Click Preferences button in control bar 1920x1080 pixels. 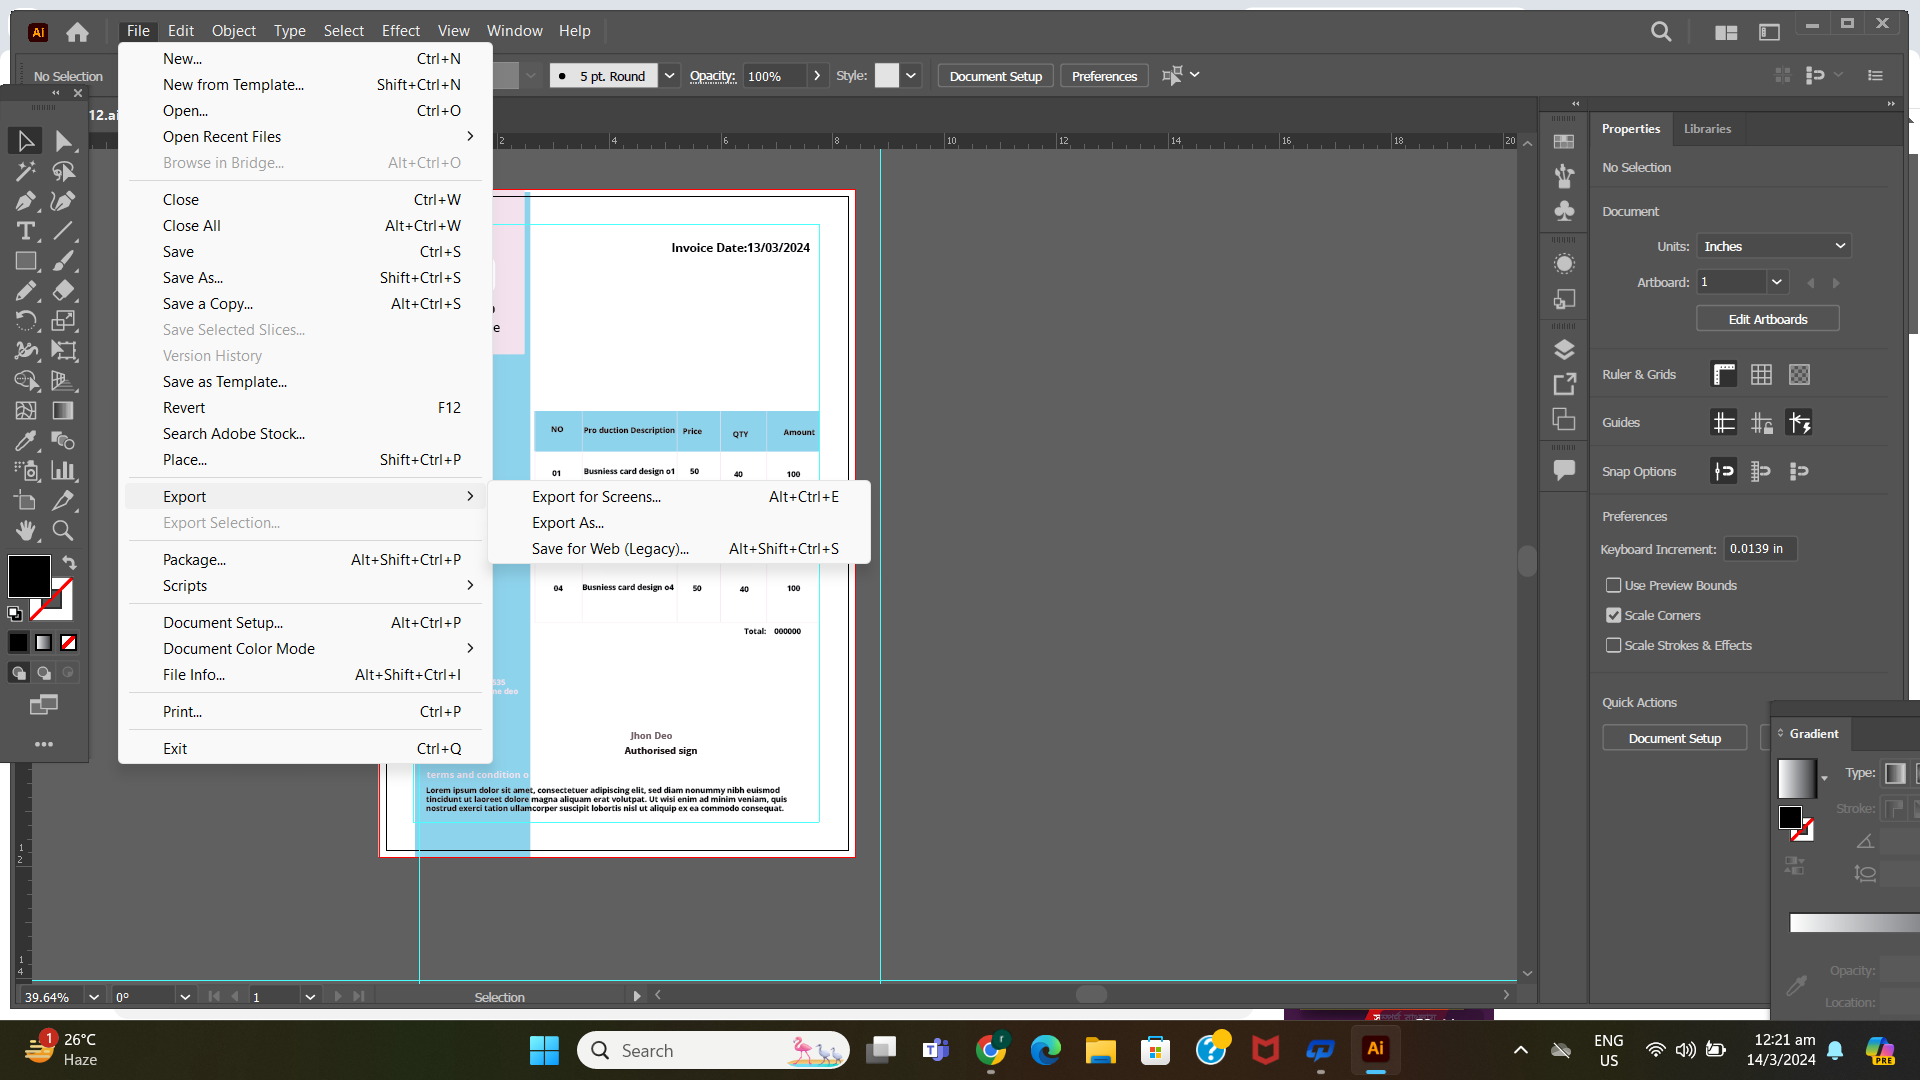click(1104, 76)
